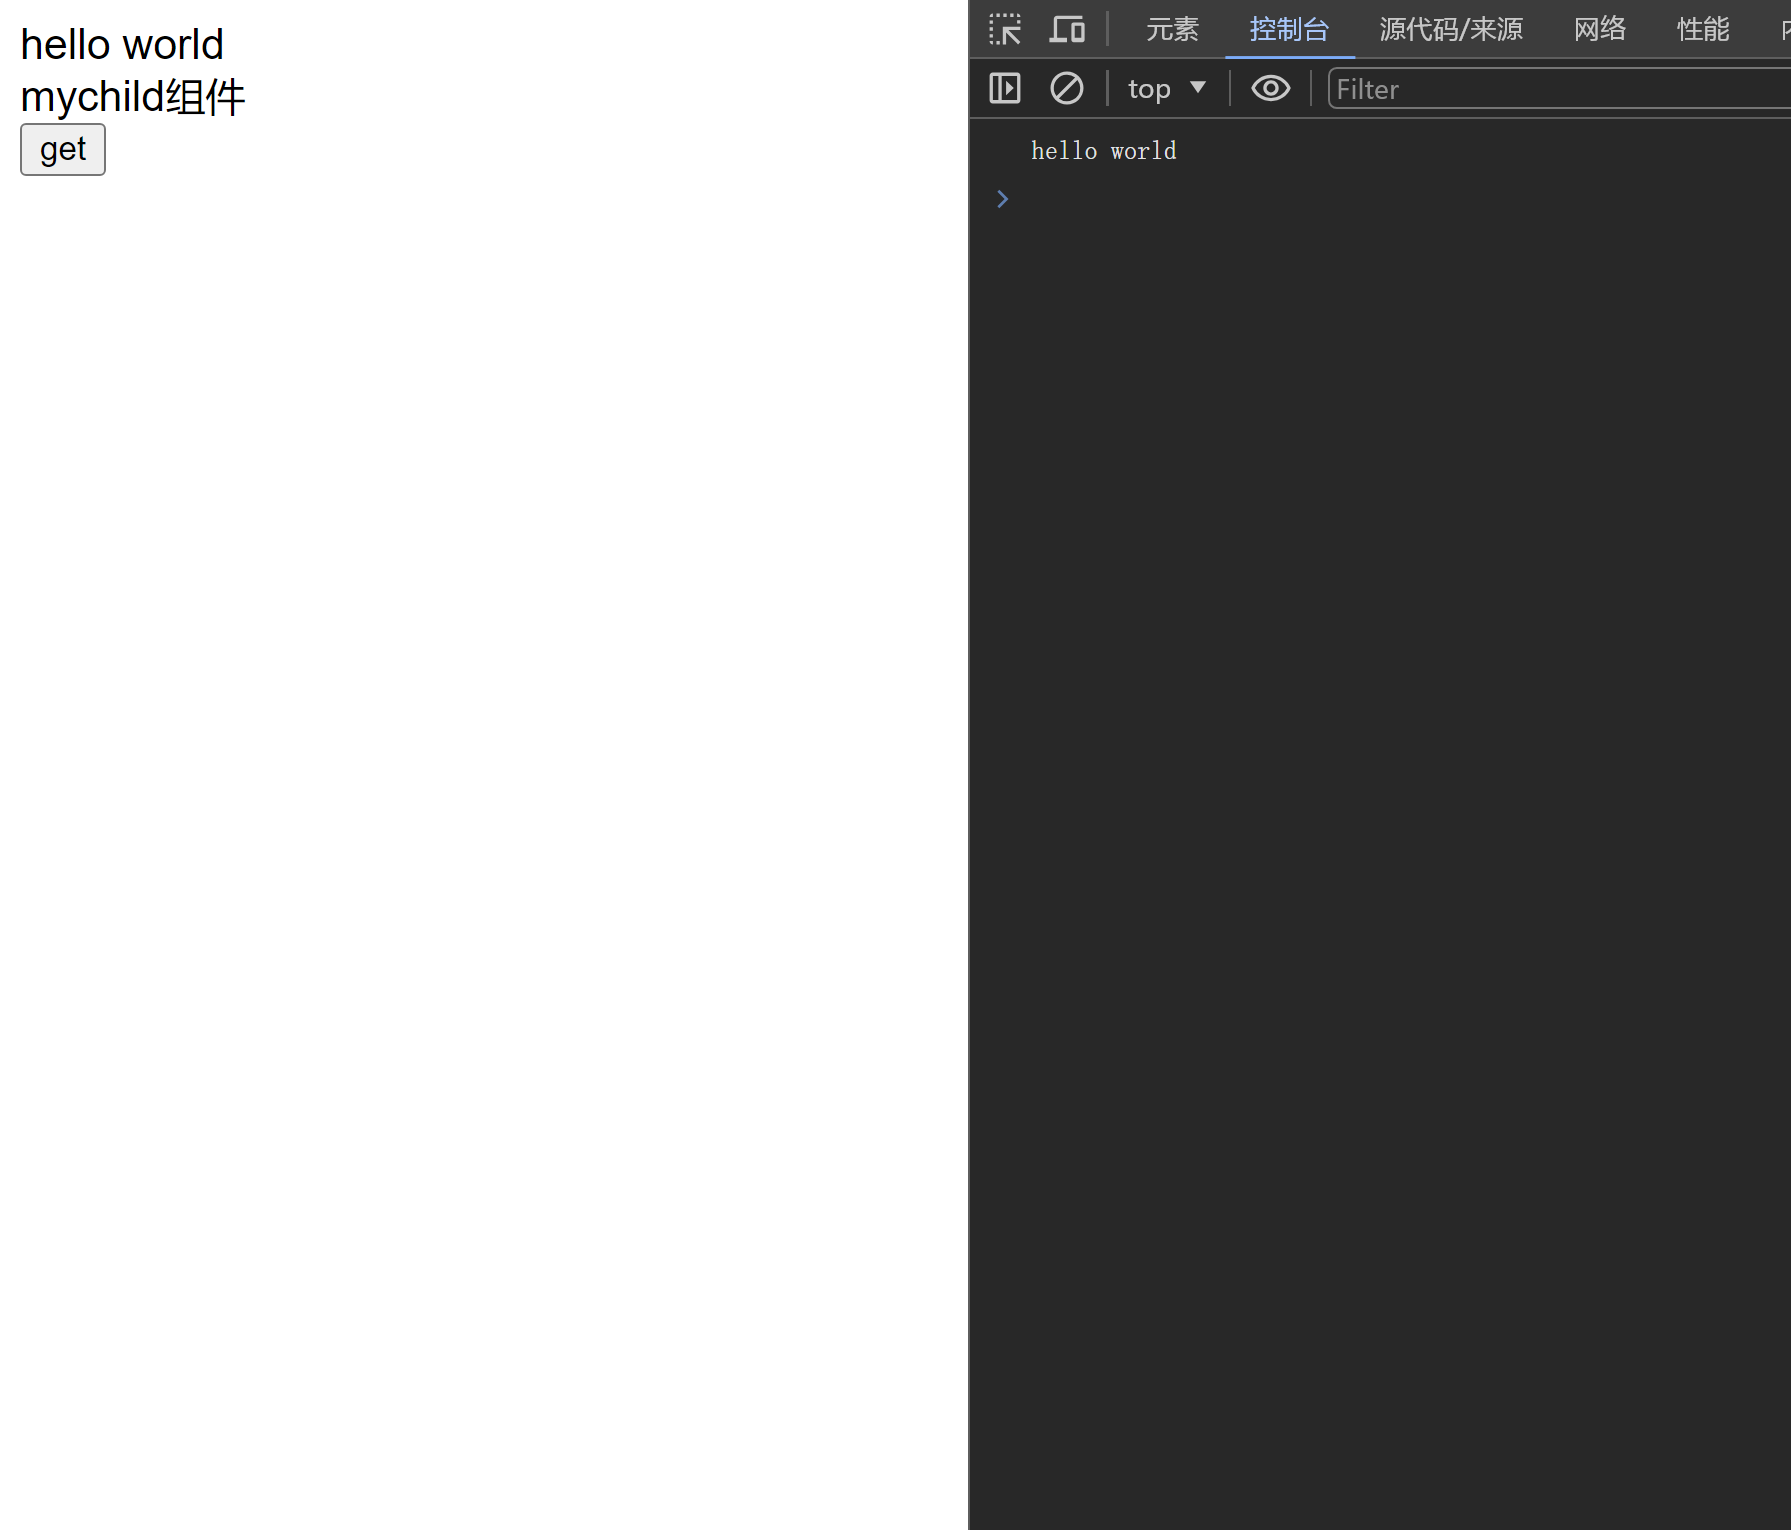The width and height of the screenshot is (1791, 1530).
Task: Select the 控制台 tab
Action: tap(1288, 29)
